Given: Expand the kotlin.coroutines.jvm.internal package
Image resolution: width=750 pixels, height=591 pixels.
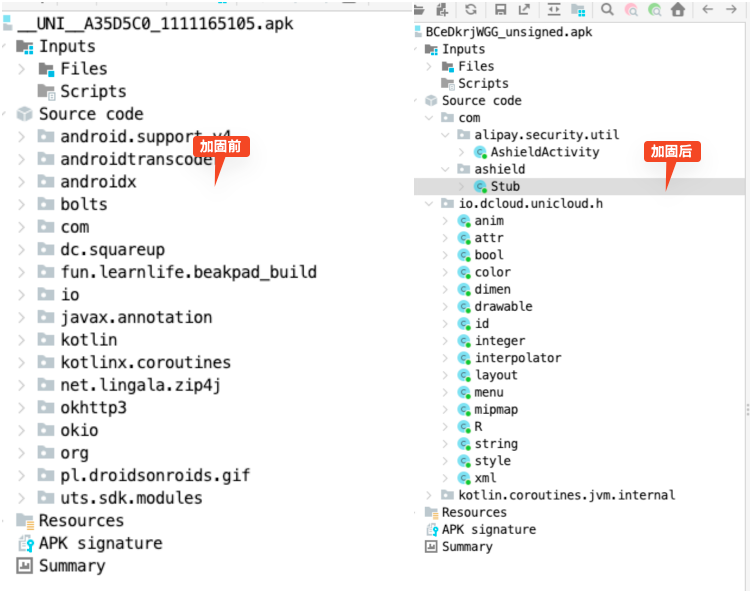Looking at the screenshot, I should 430,495.
